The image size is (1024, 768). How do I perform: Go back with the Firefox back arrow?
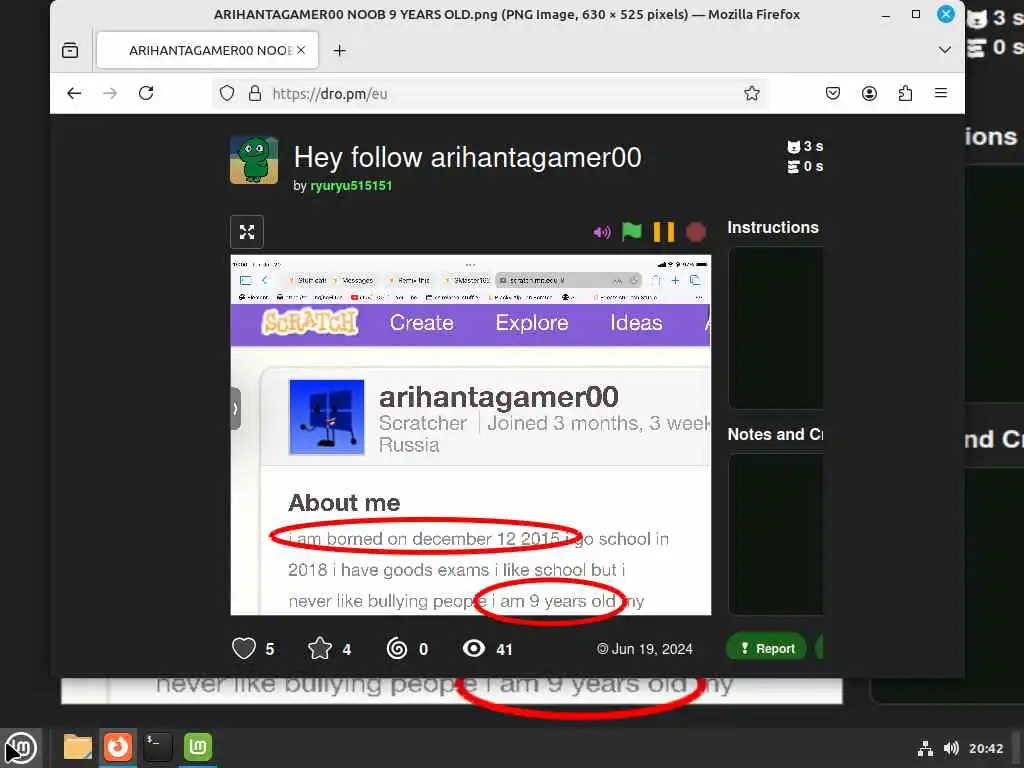pos(74,93)
